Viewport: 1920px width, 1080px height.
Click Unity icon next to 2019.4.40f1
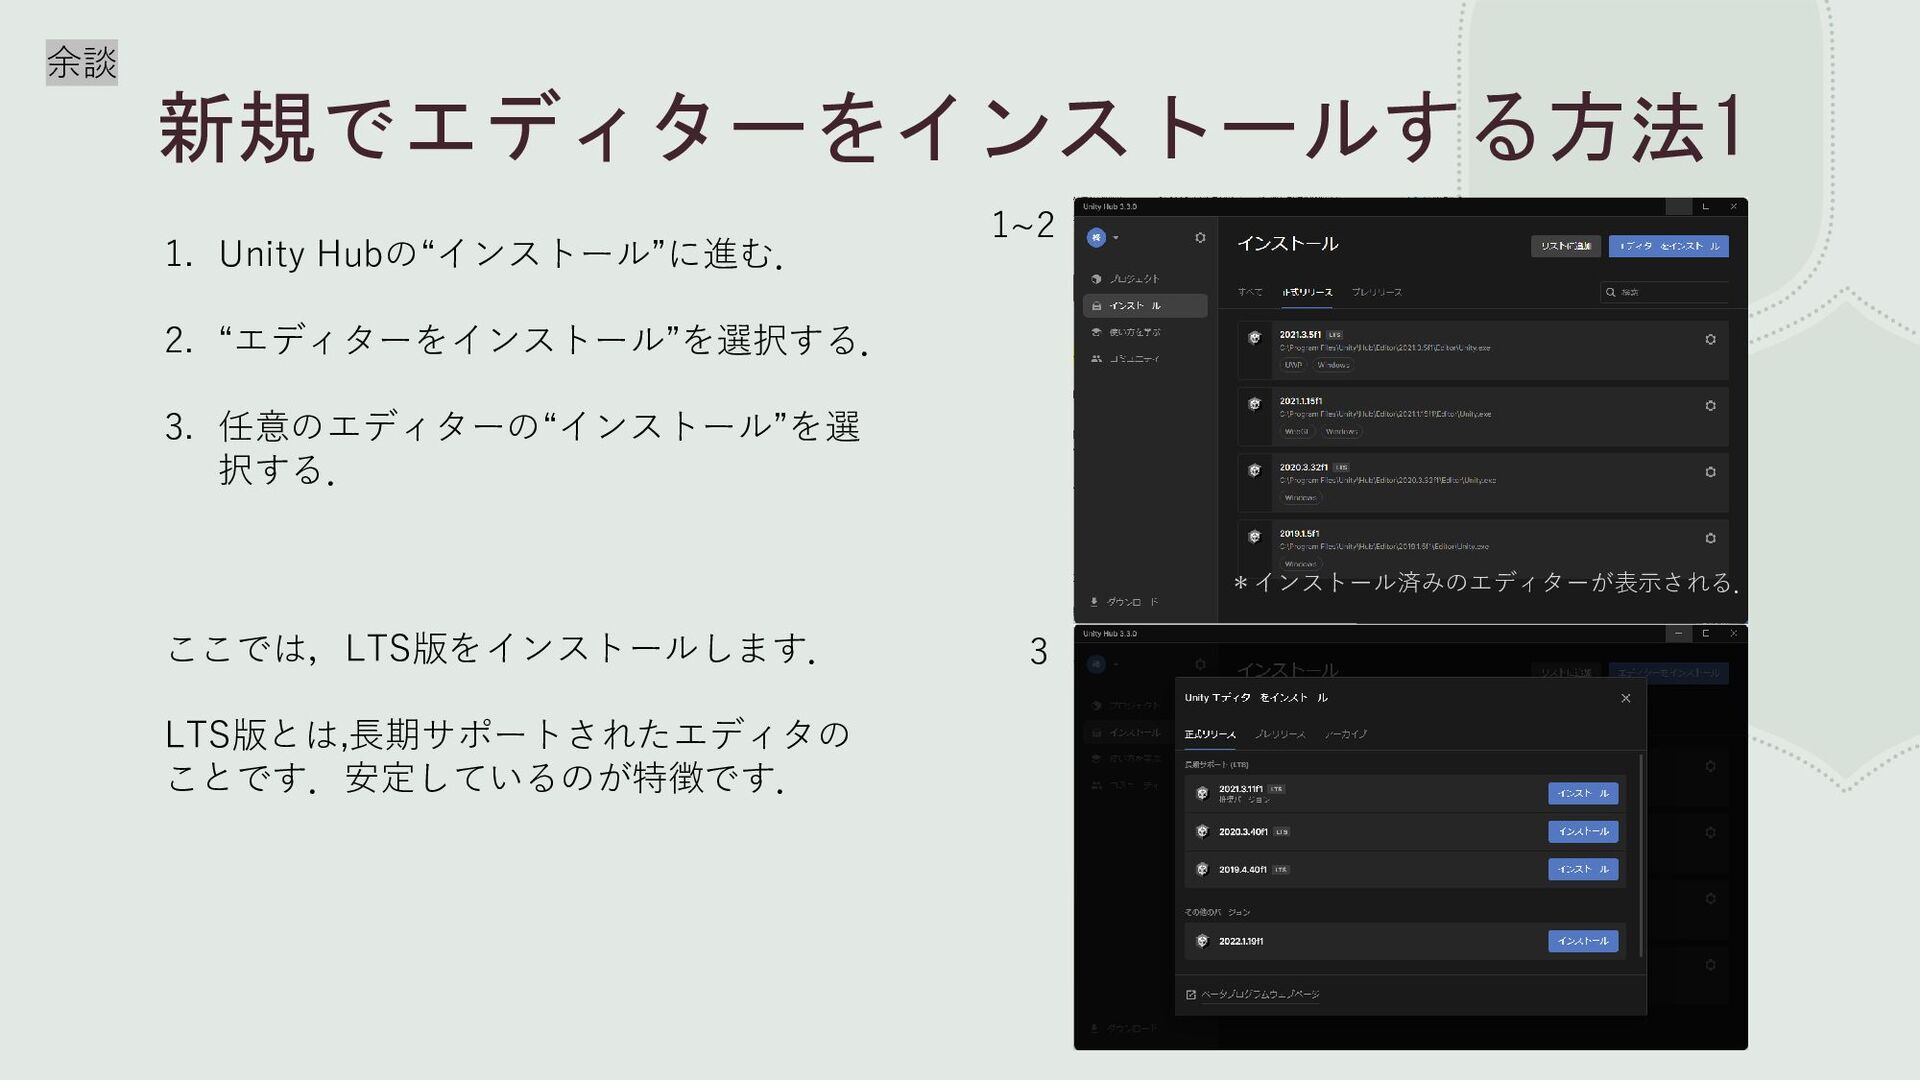click(1202, 869)
